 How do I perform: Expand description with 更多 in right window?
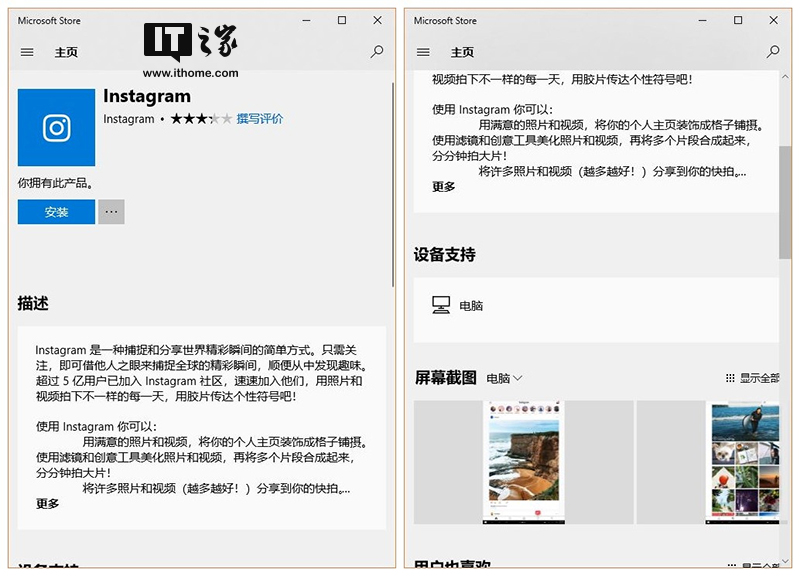click(x=443, y=187)
